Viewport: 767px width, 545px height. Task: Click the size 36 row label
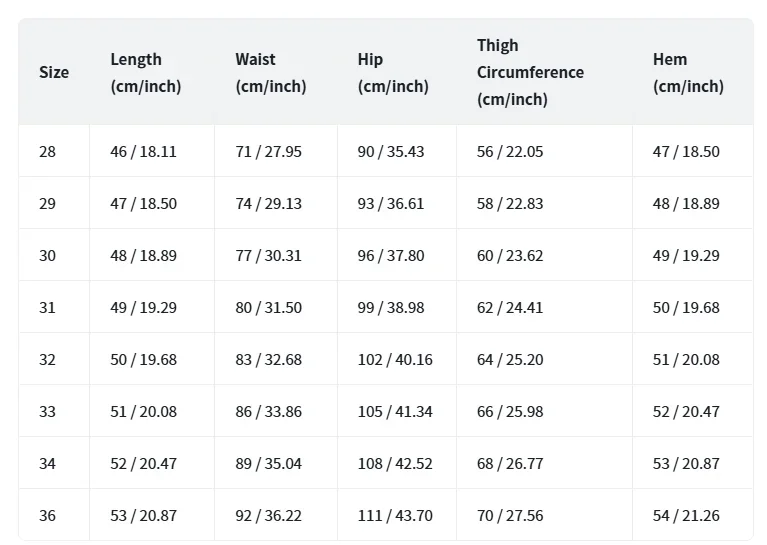coord(48,516)
